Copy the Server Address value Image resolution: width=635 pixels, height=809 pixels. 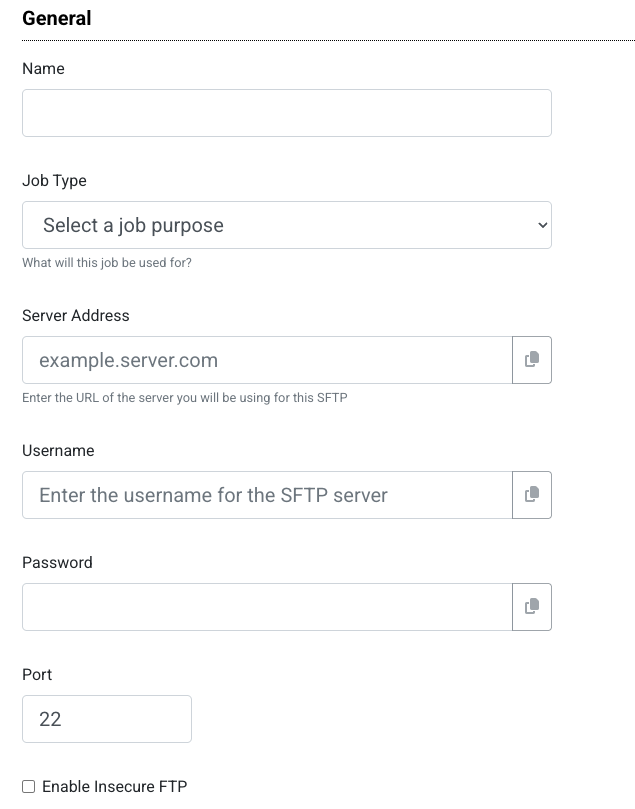point(532,360)
